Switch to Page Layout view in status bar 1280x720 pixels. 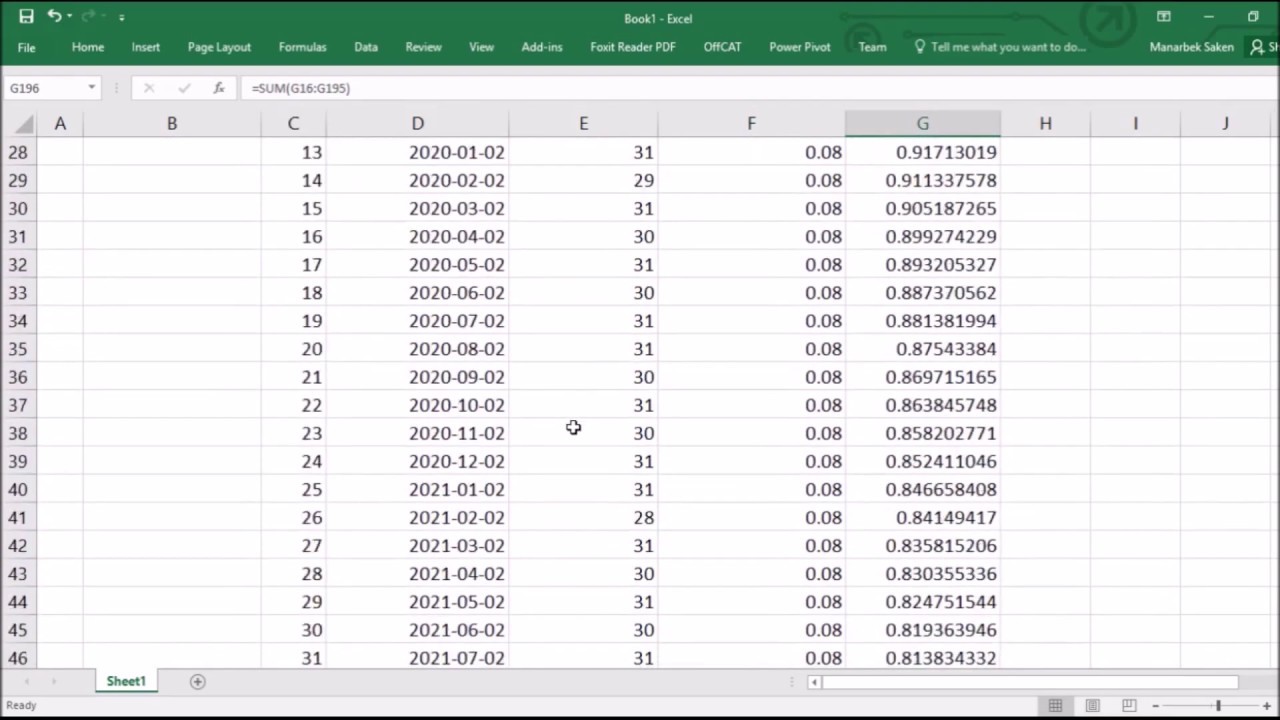(1092, 705)
